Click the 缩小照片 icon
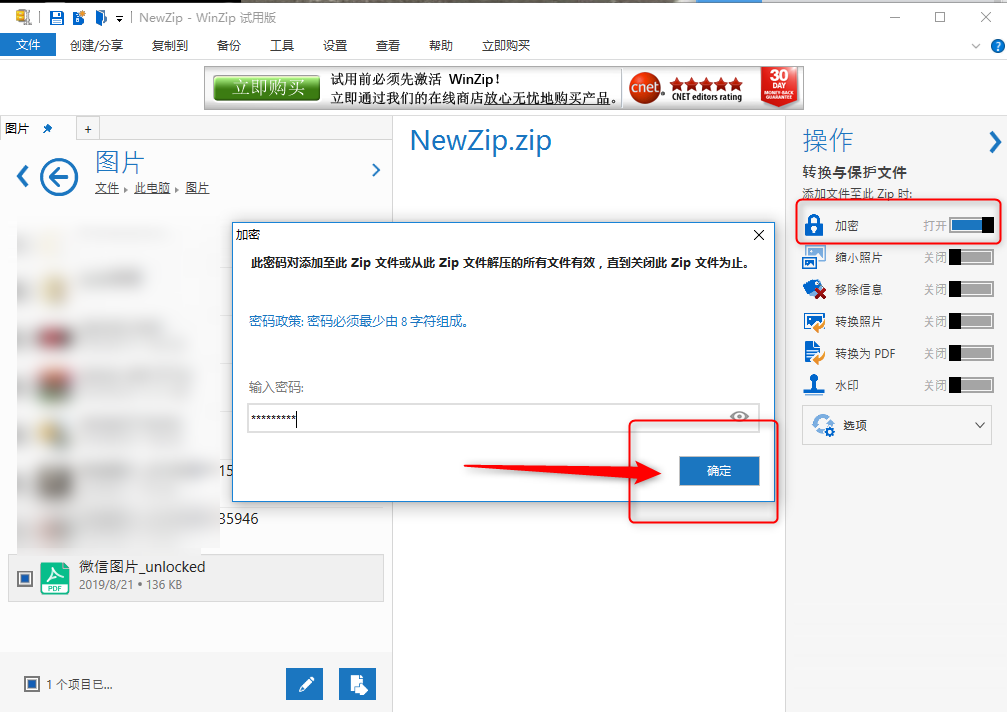1007x712 pixels. [x=814, y=257]
